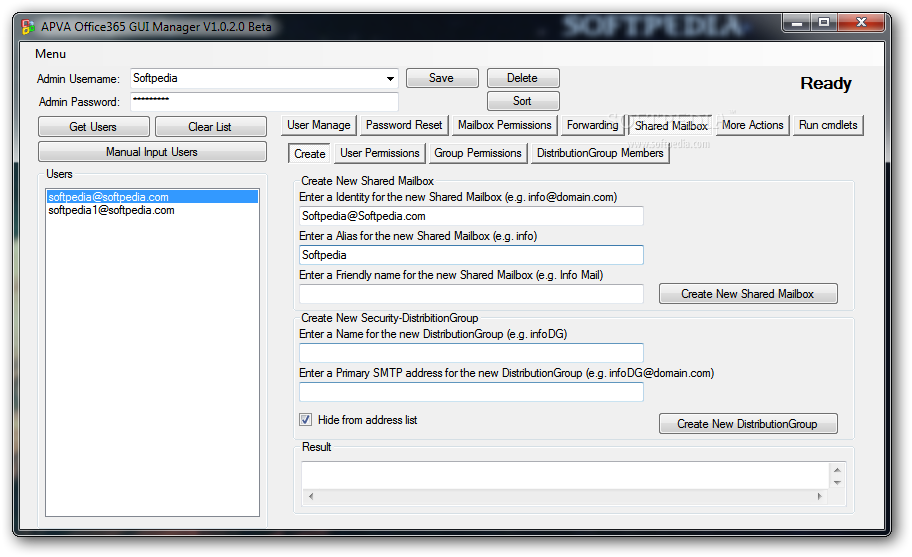The width and height of the screenshot is (912, 557).
Task: Click the Shared Mailbox alias field
Action: pos(471,255)
